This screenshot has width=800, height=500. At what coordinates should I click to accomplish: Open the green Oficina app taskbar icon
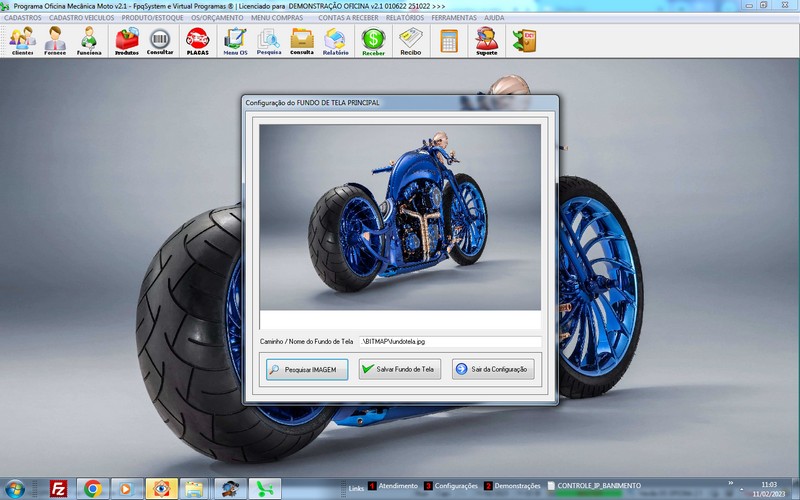point(265,489)
